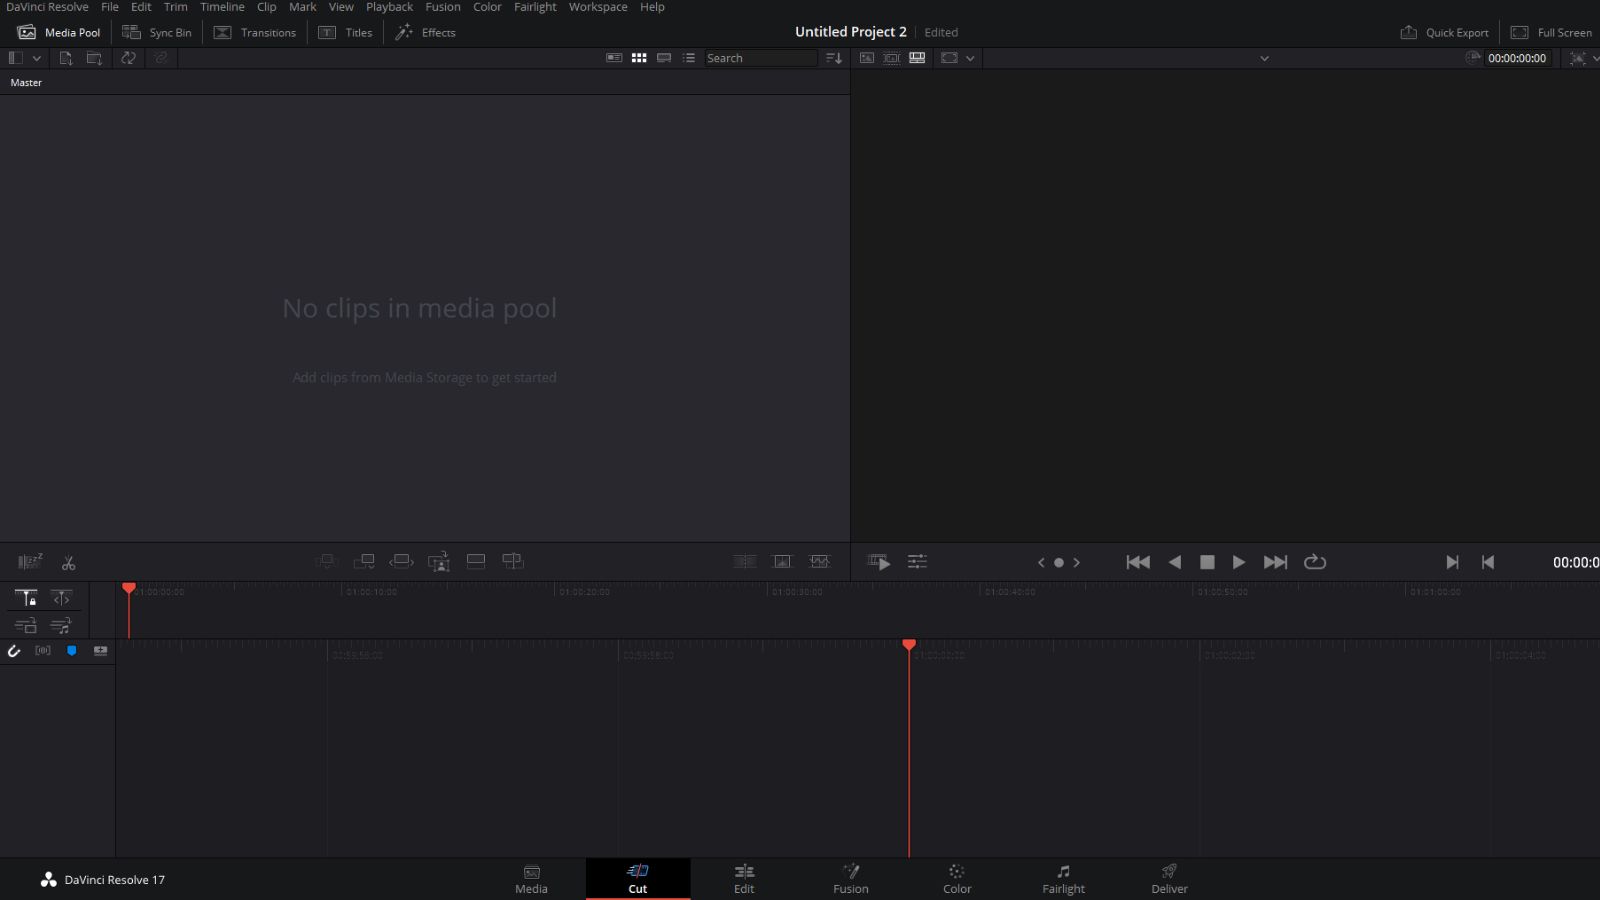
Task: Open the bin view dropdown arrow
Action: (37, 58)
